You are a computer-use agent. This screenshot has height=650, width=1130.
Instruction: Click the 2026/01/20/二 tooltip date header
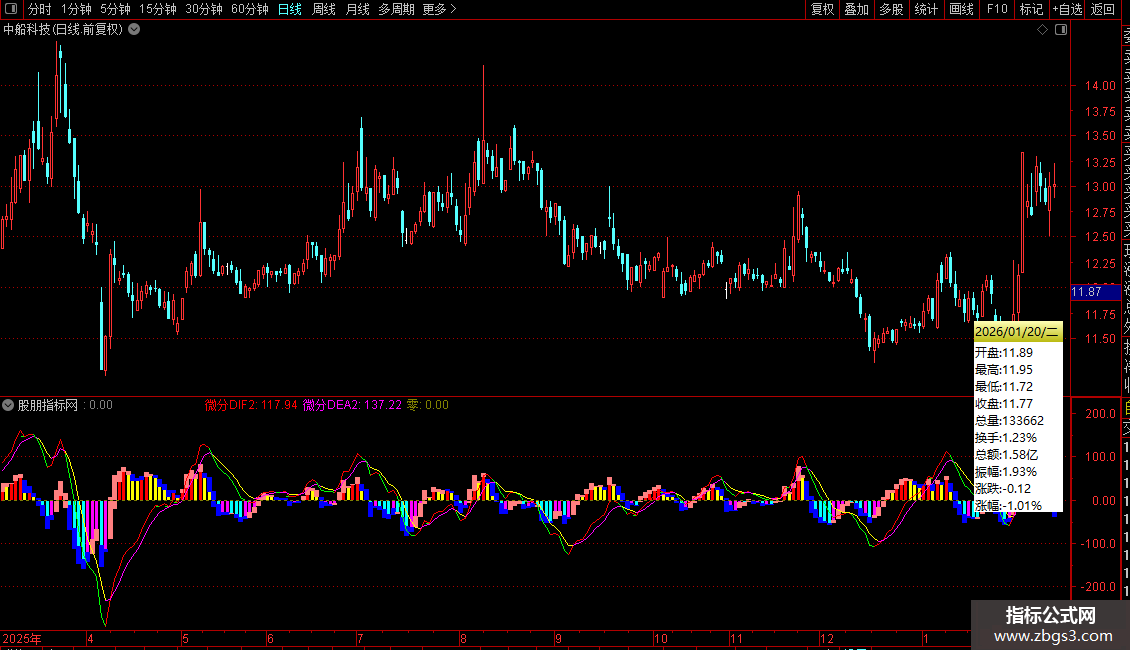[1017, 331]
